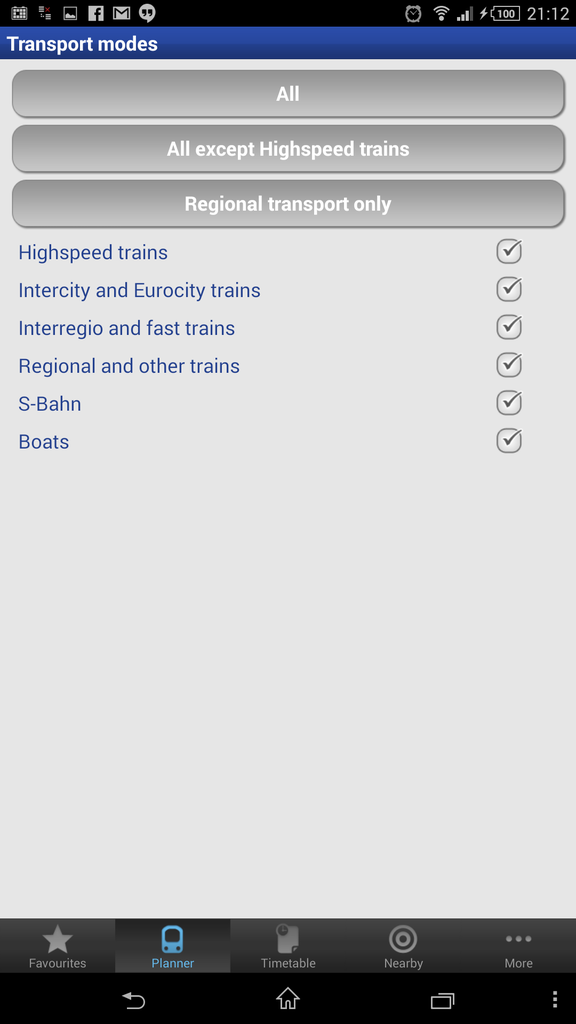Select the All transport modes button
The height and width of the screenshot is (1024, 576).
288,94
